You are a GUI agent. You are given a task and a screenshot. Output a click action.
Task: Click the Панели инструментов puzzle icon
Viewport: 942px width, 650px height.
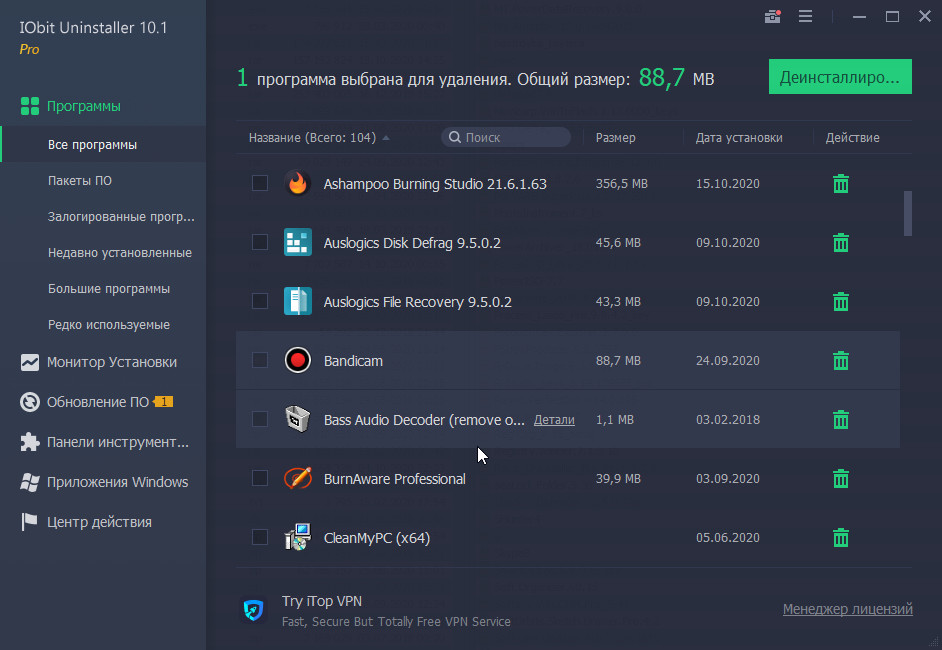29,442
